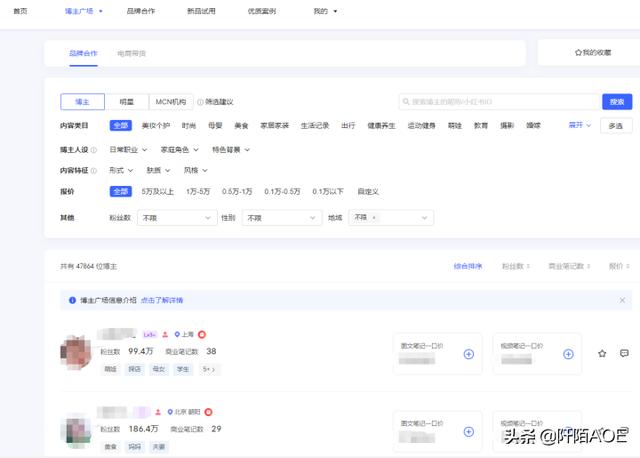The image size is (640, 458).
Task: Open the 博主广场 dropdown in the top navigation
Action: [x=84, y=11]
